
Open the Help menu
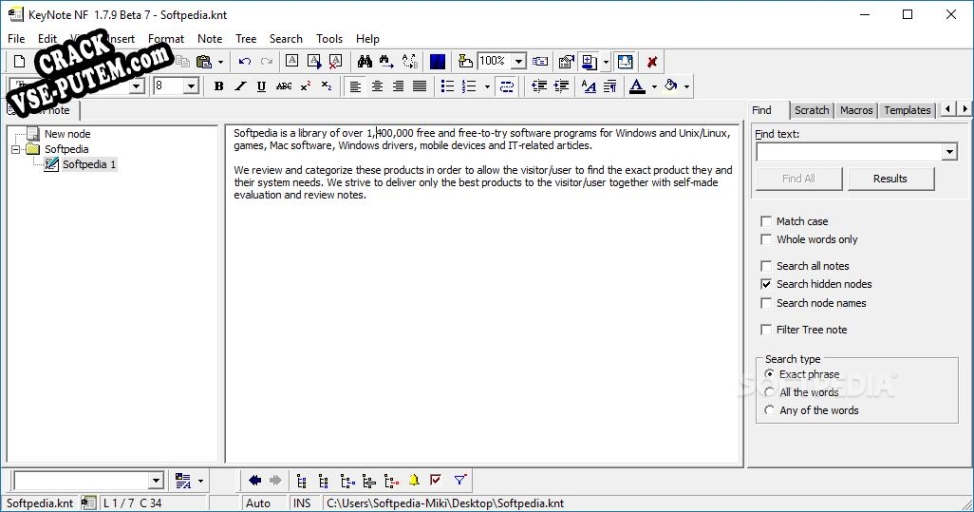click(367, 39)
